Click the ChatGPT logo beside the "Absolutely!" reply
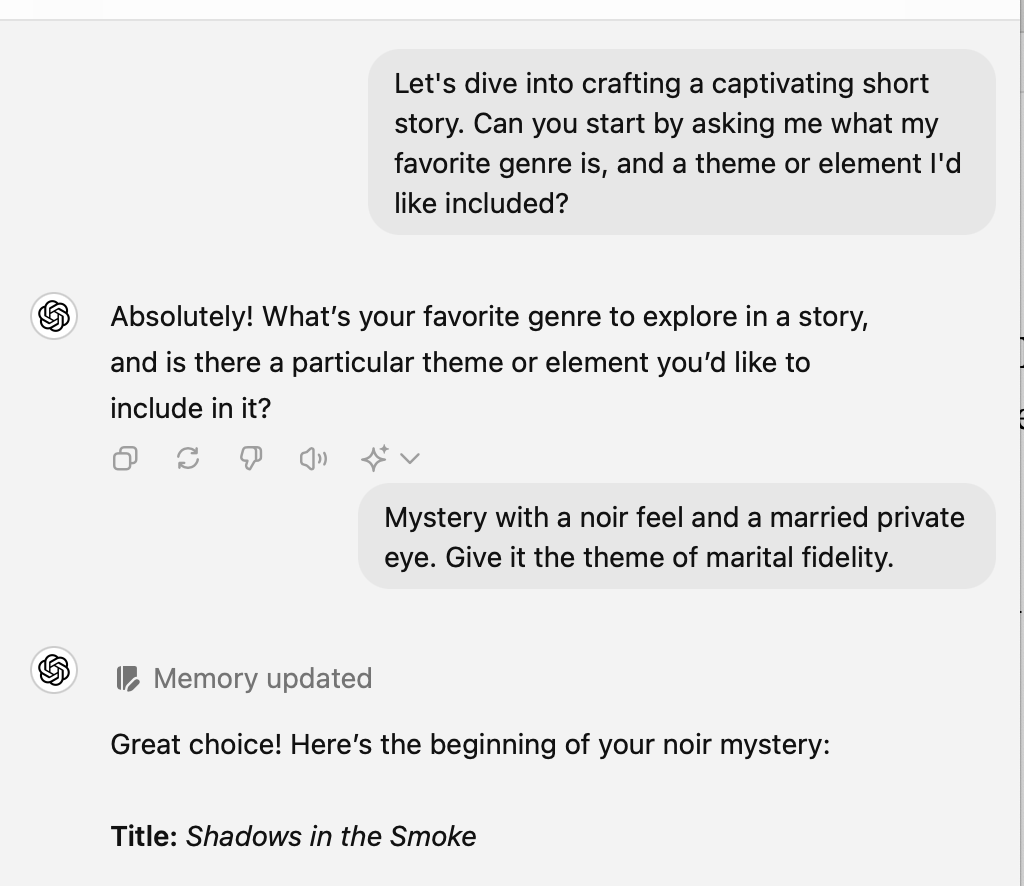Image resolution: width=1024 pixels, height=886 pixels. [54, 316]
